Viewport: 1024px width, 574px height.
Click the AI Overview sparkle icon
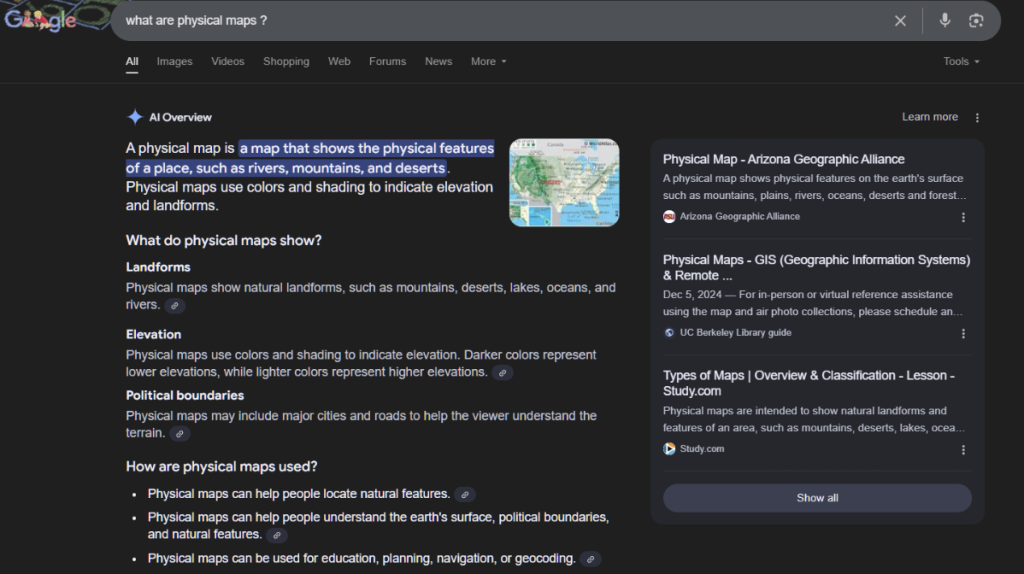coord(135,118)
